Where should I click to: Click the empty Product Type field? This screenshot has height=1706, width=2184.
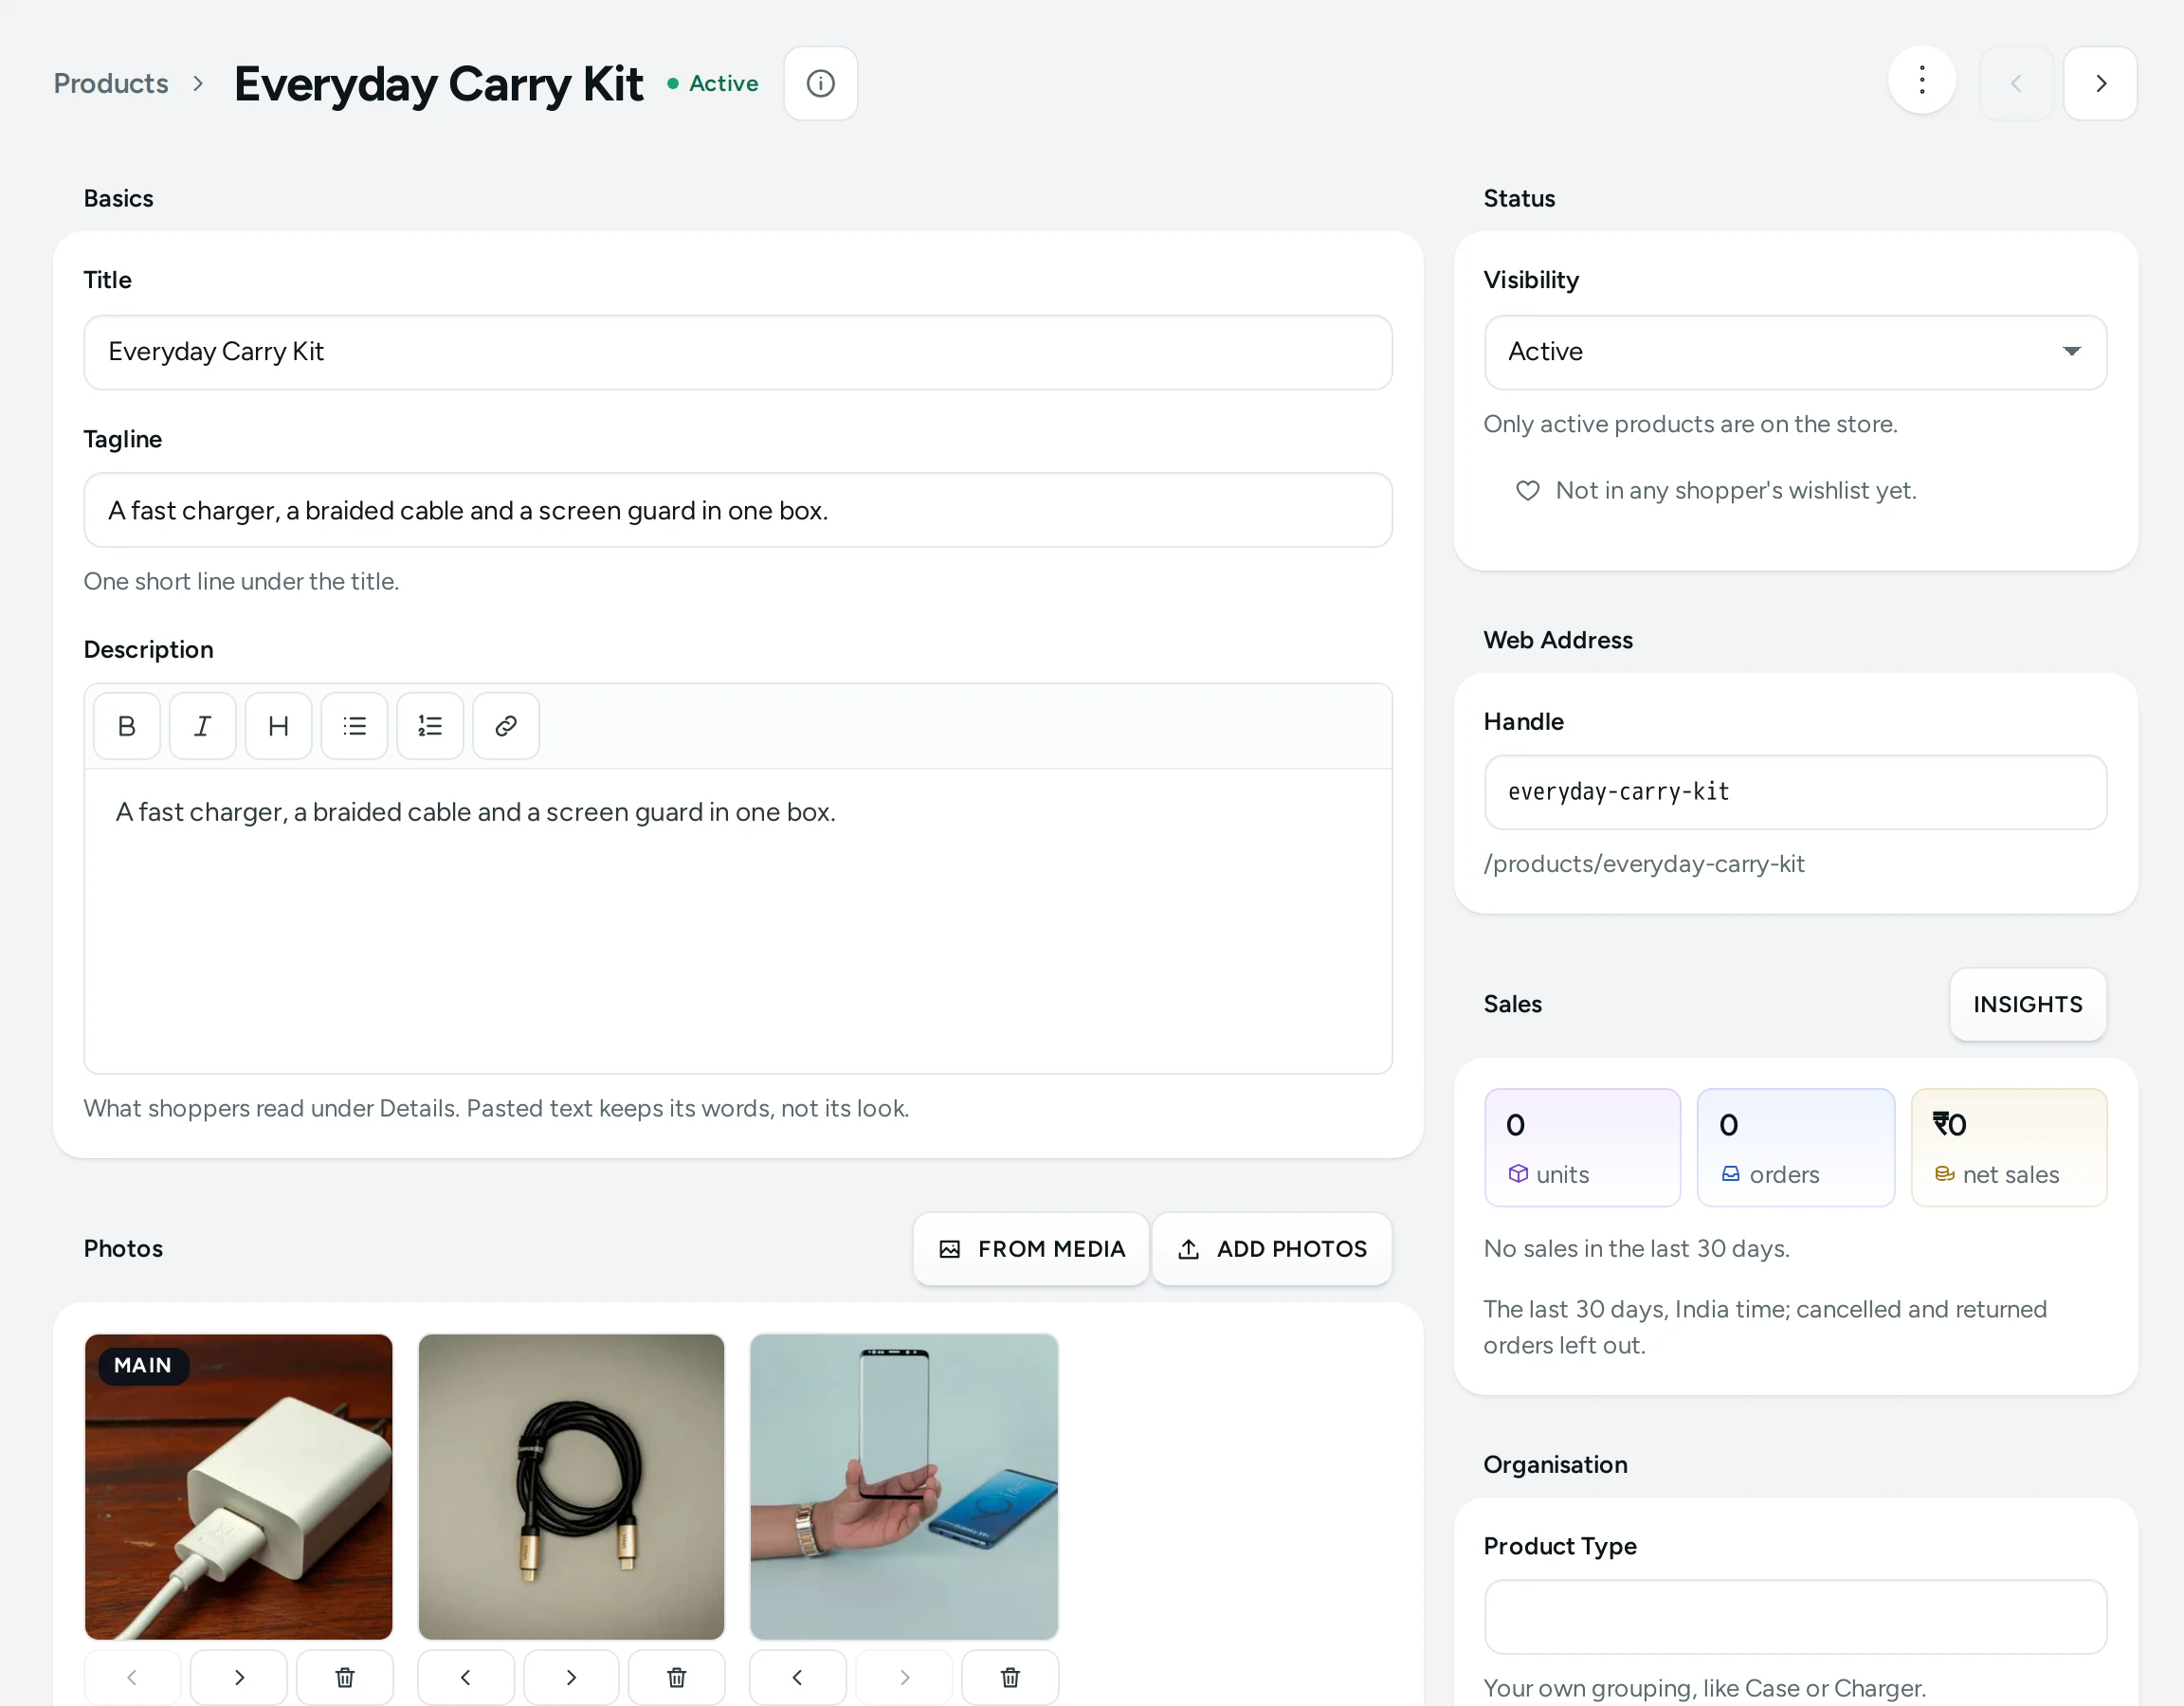point(1795,1617)
